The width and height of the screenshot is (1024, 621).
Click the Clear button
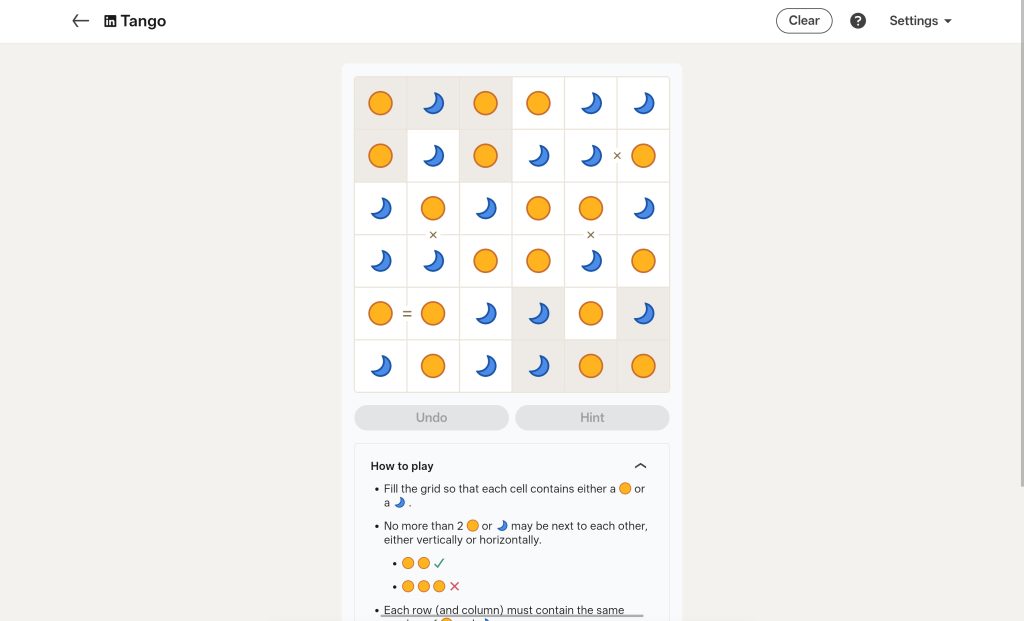tap(804, 20)
